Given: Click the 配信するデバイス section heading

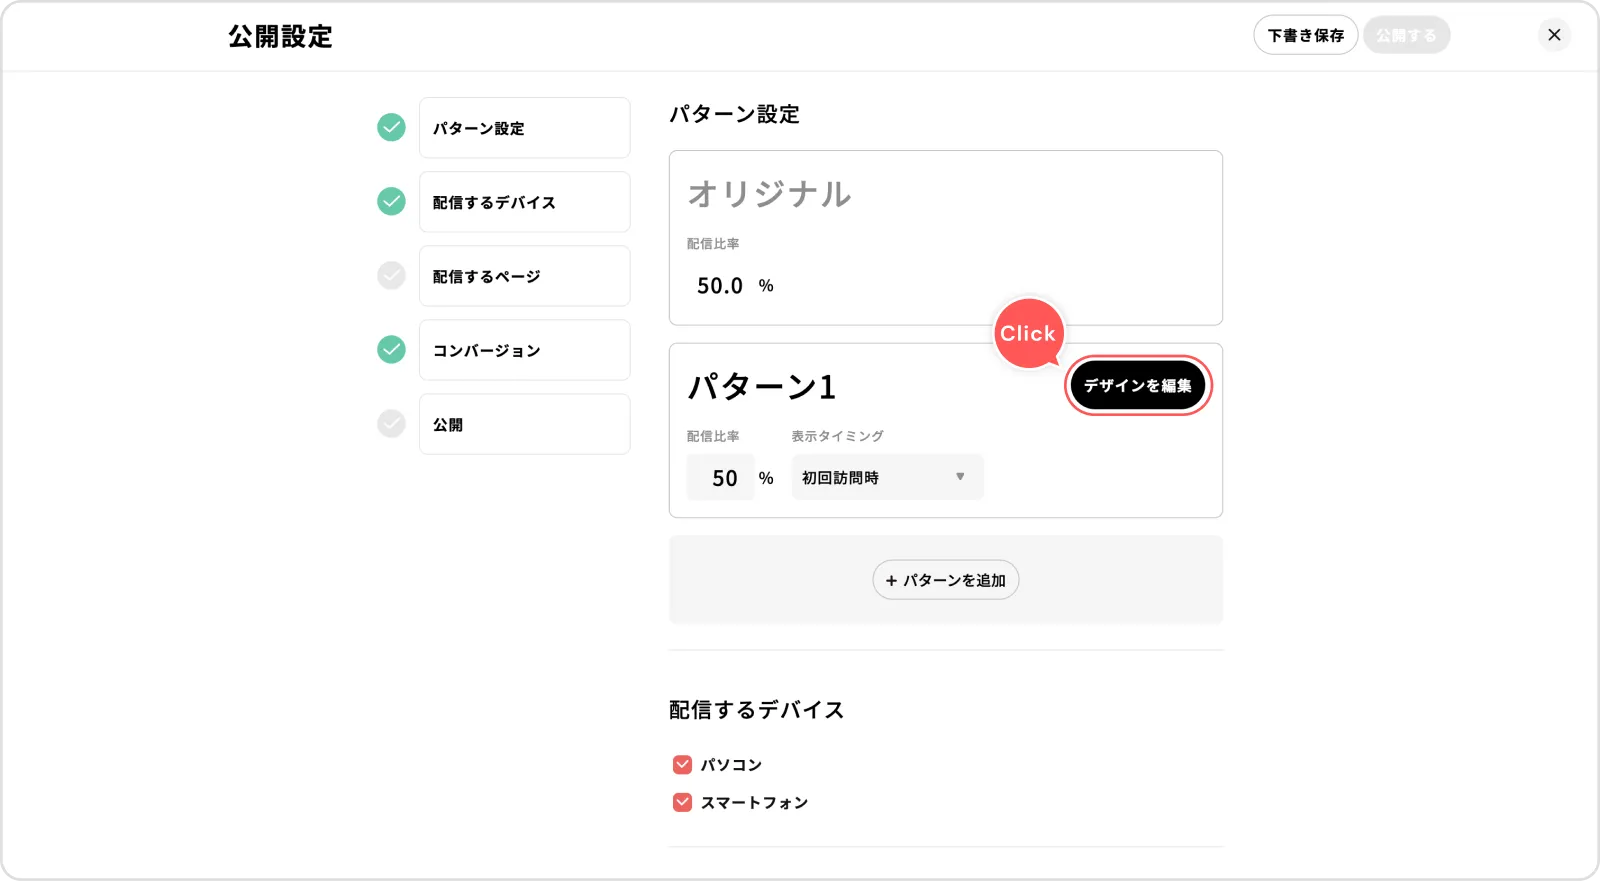Looking at the screenshot, I should click(x=756, y=710).
